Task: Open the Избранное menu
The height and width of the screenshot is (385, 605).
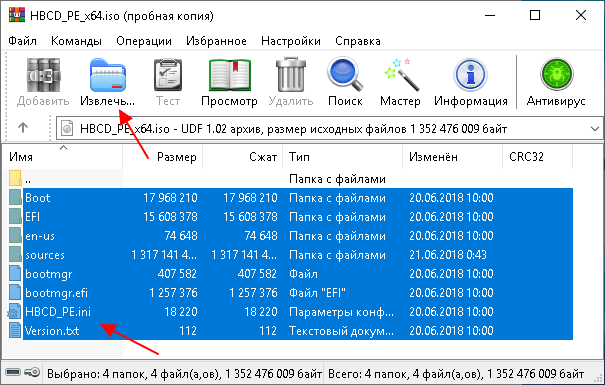Action: pyautogui.click(x=216, y=41)
